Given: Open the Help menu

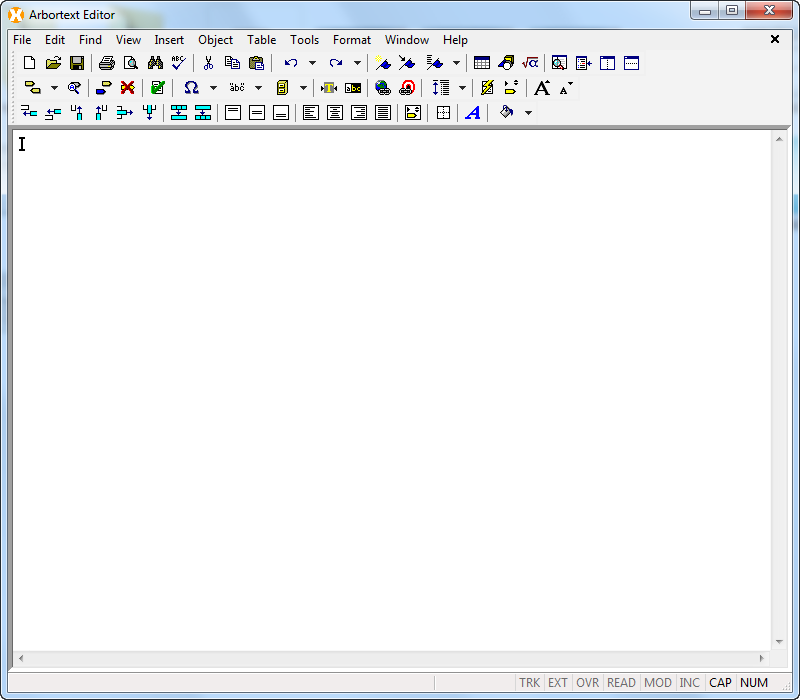Looking at the screenshot, I should (455, 40).
